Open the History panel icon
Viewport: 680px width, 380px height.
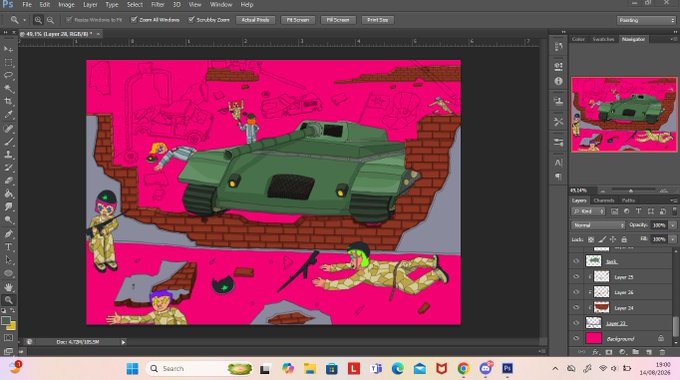coord(559,46)
